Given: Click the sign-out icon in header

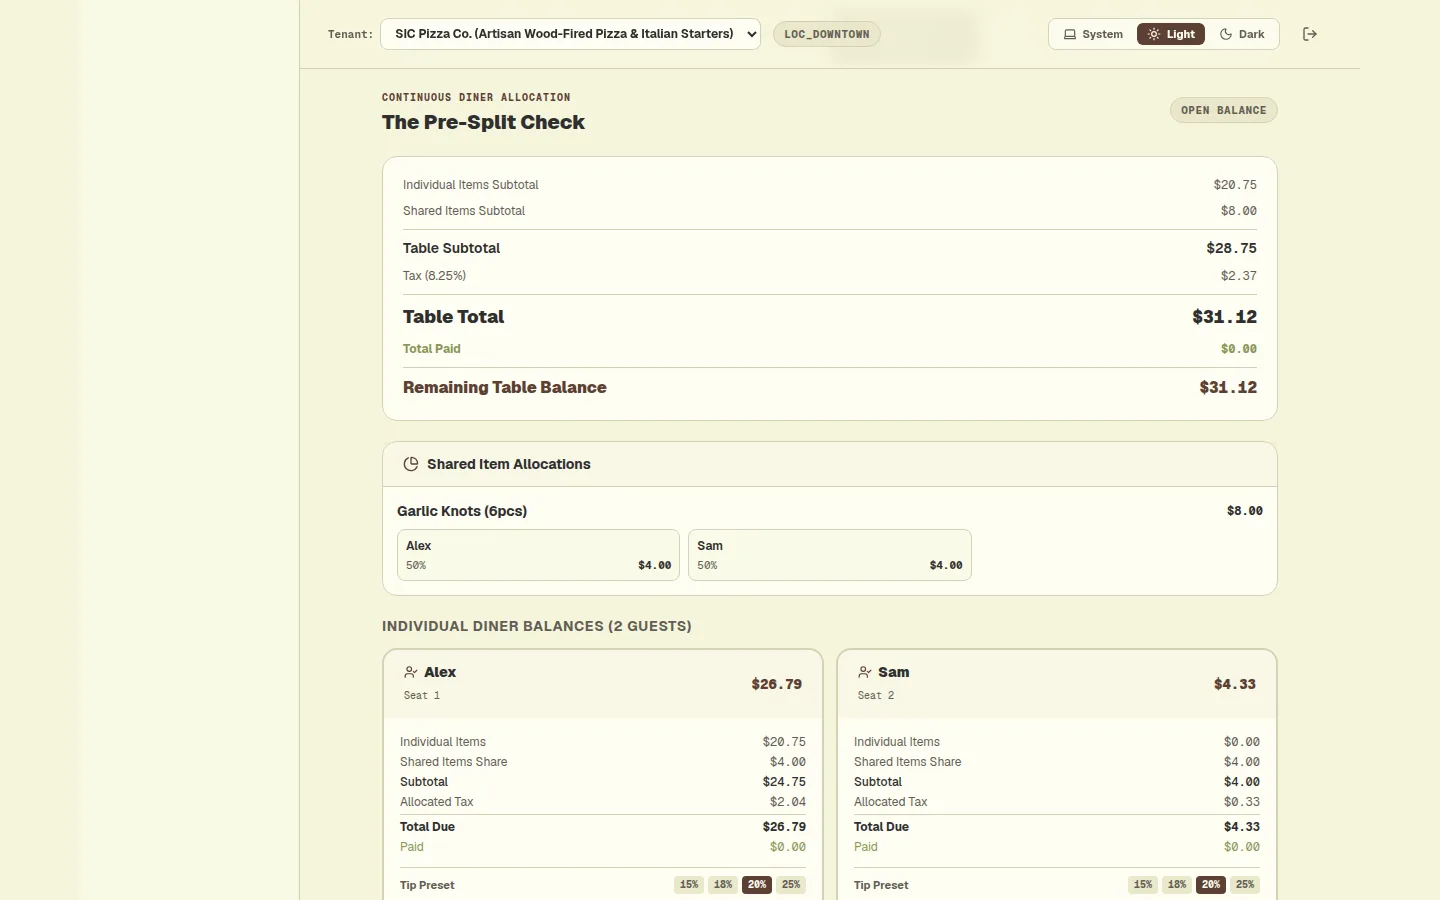Looking at the screenshot, I should 1309,34.
